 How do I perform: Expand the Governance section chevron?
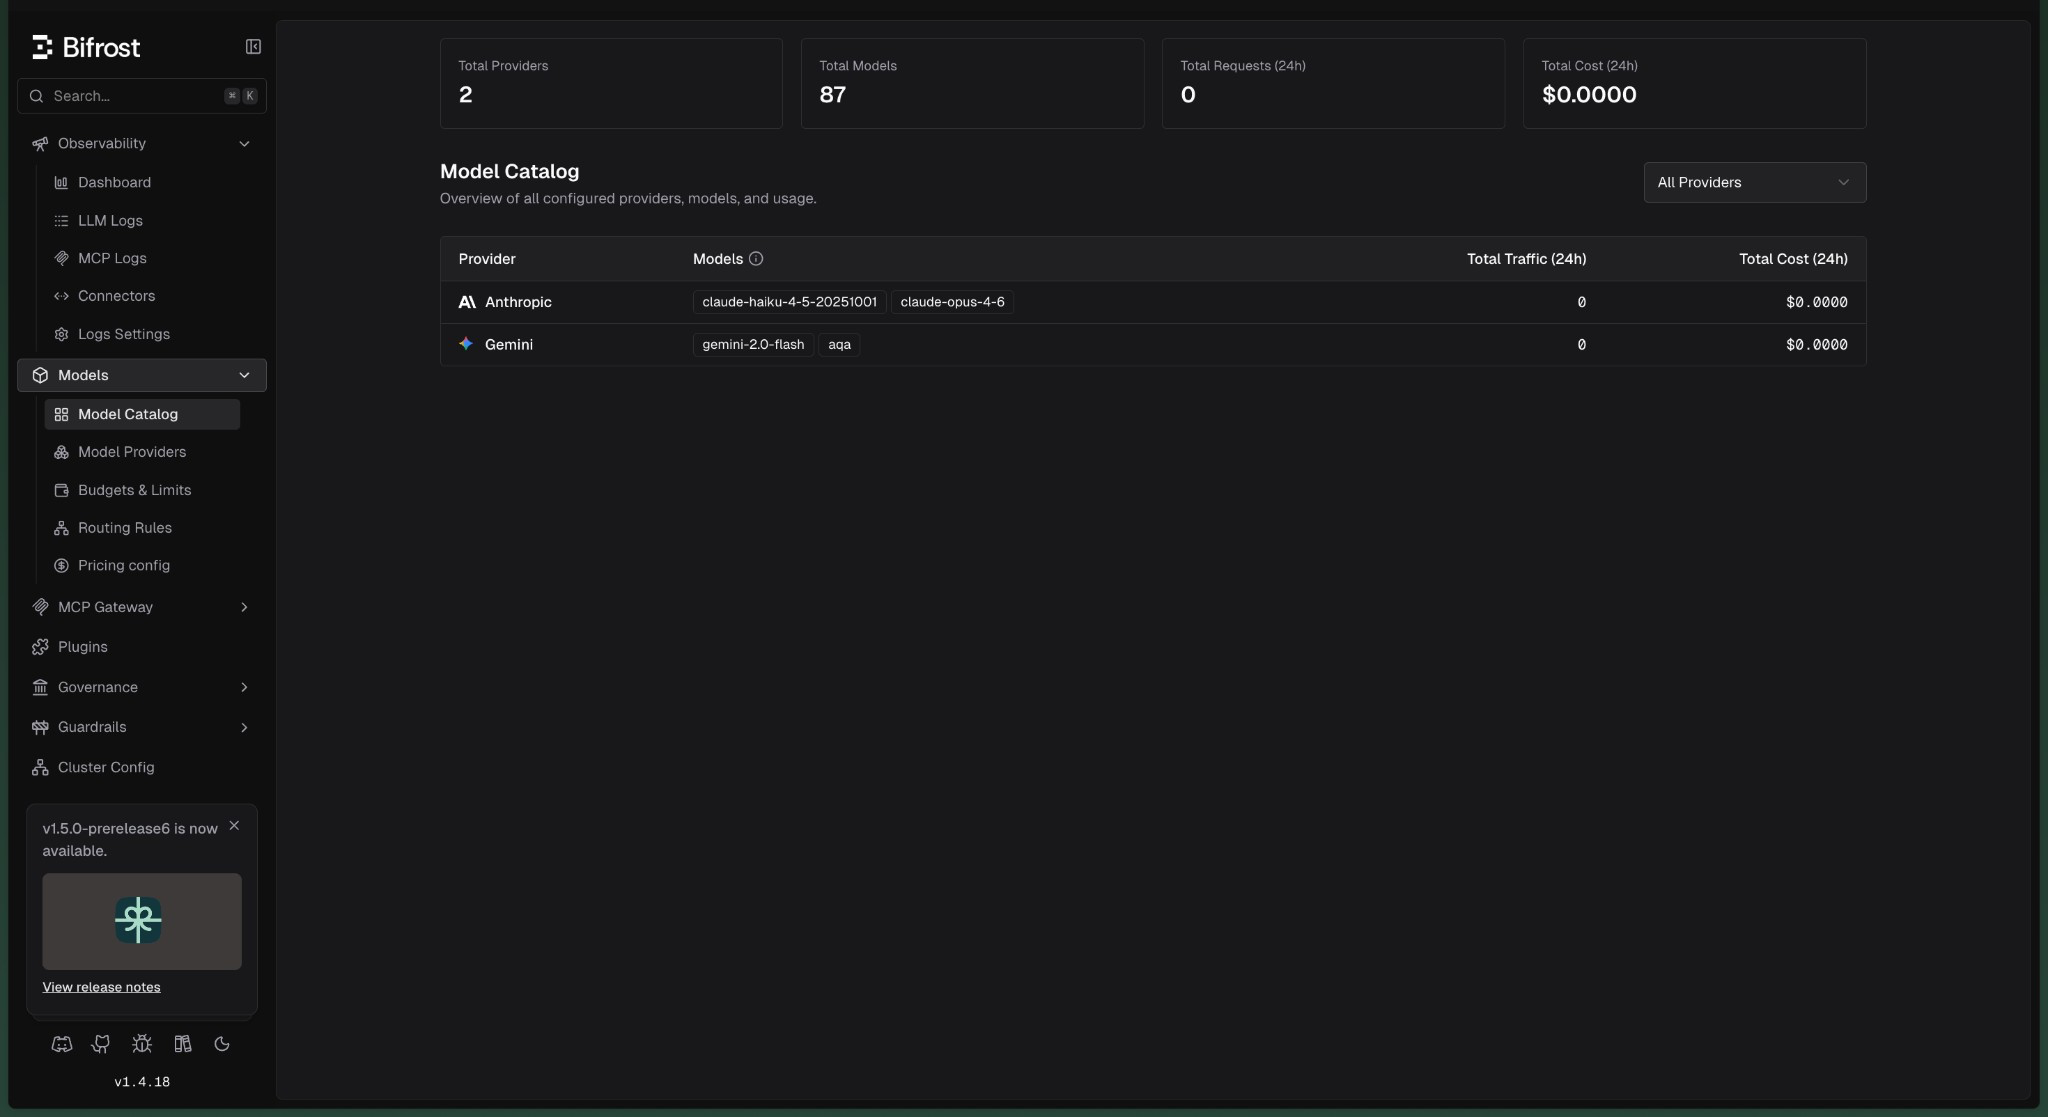(244, 687)
